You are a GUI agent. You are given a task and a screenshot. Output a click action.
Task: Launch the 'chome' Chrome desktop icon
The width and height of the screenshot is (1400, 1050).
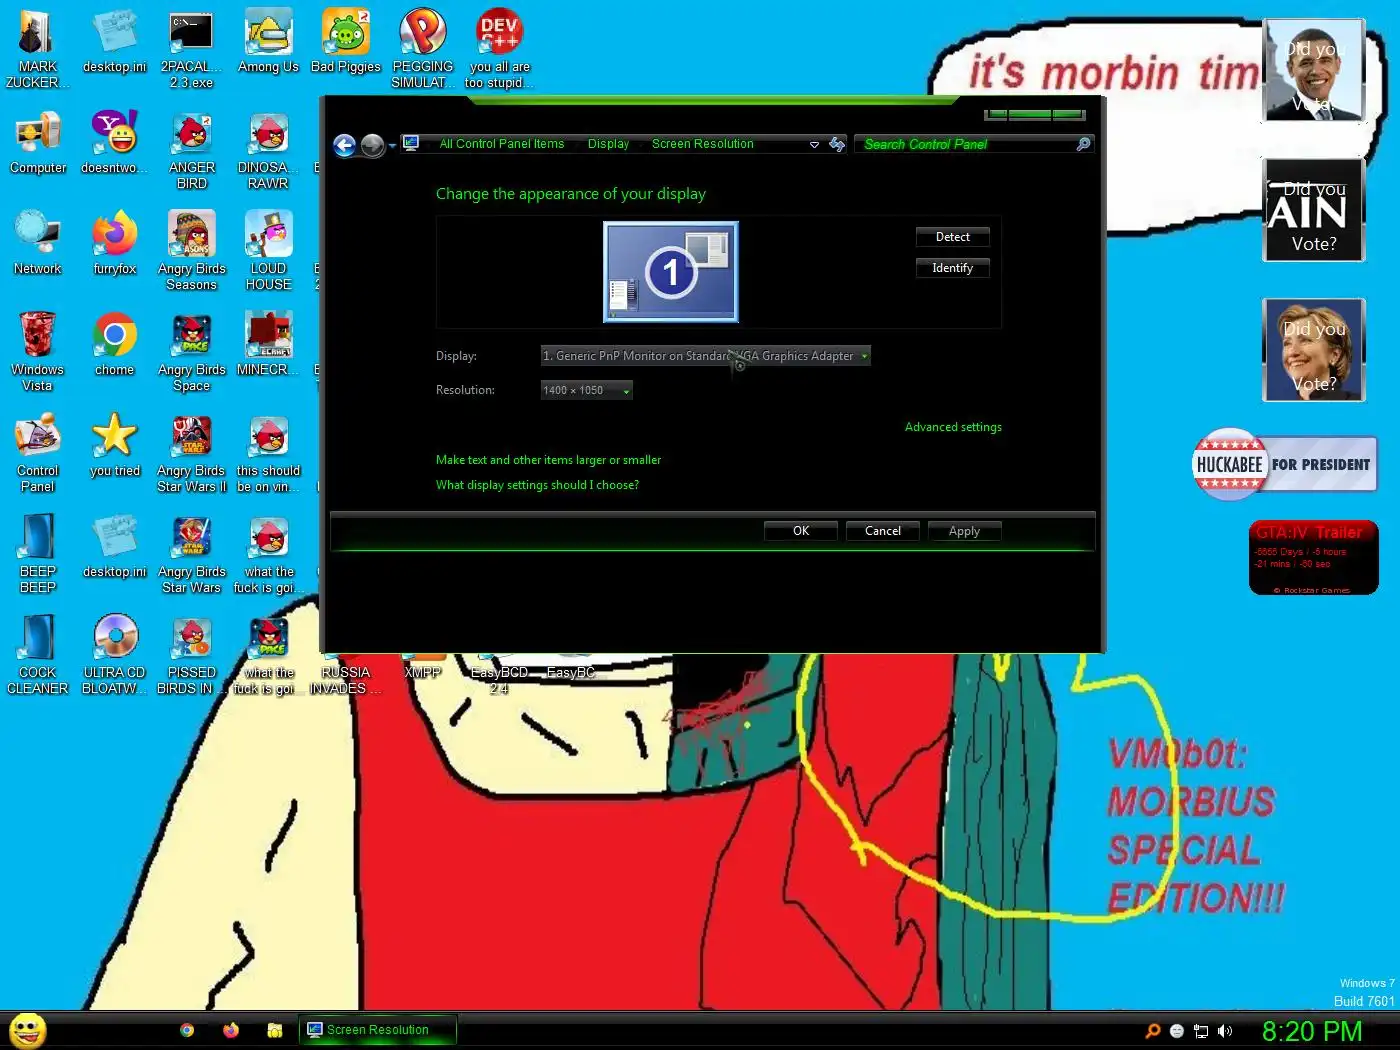[115, 345]
